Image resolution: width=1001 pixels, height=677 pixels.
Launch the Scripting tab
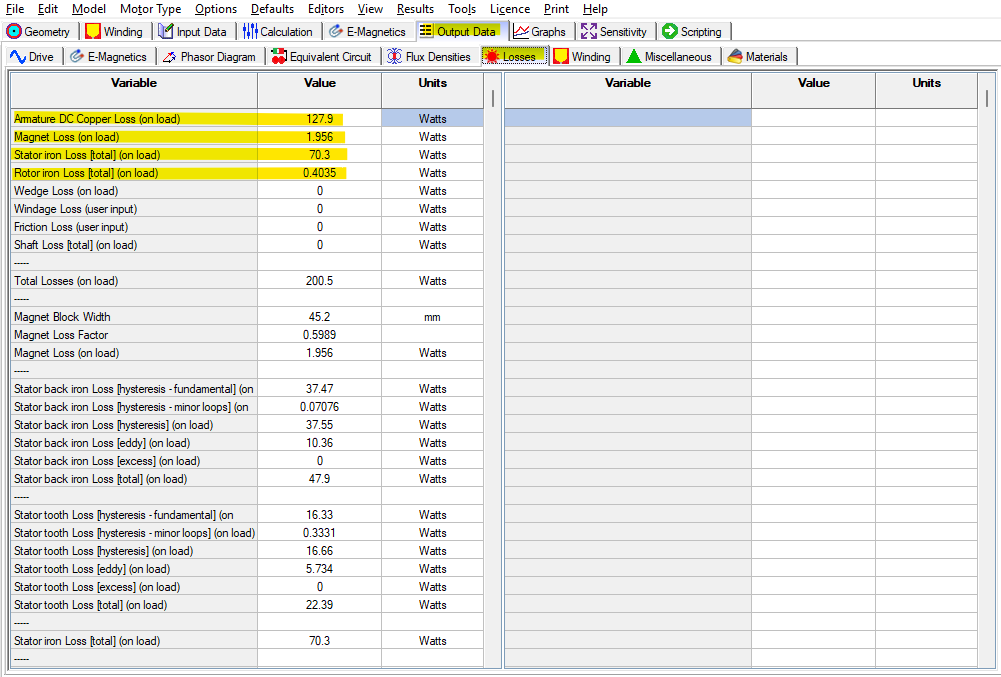693,31
